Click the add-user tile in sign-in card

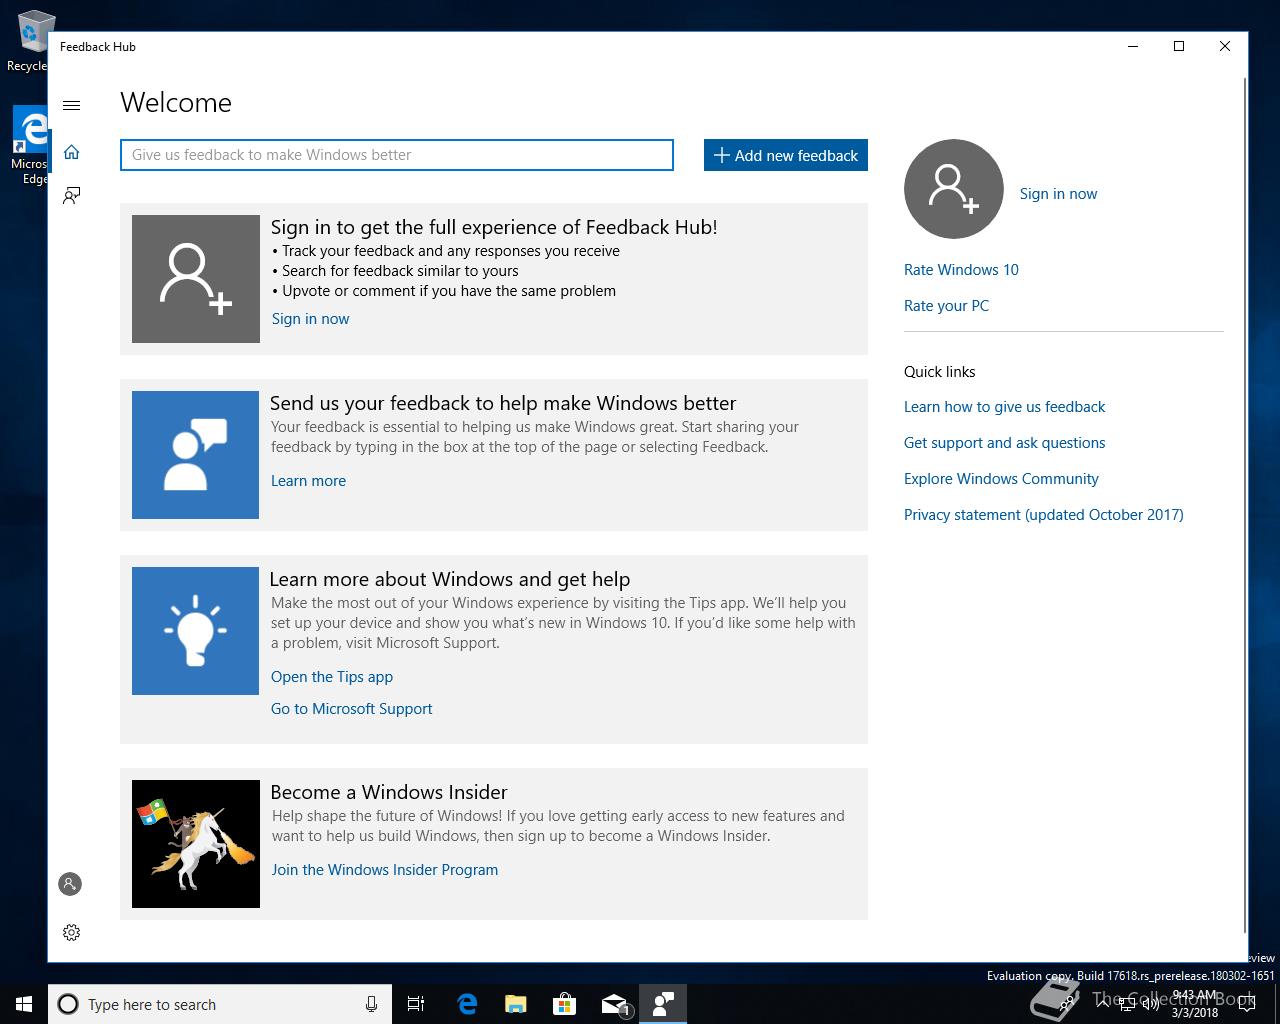[196, 279]
